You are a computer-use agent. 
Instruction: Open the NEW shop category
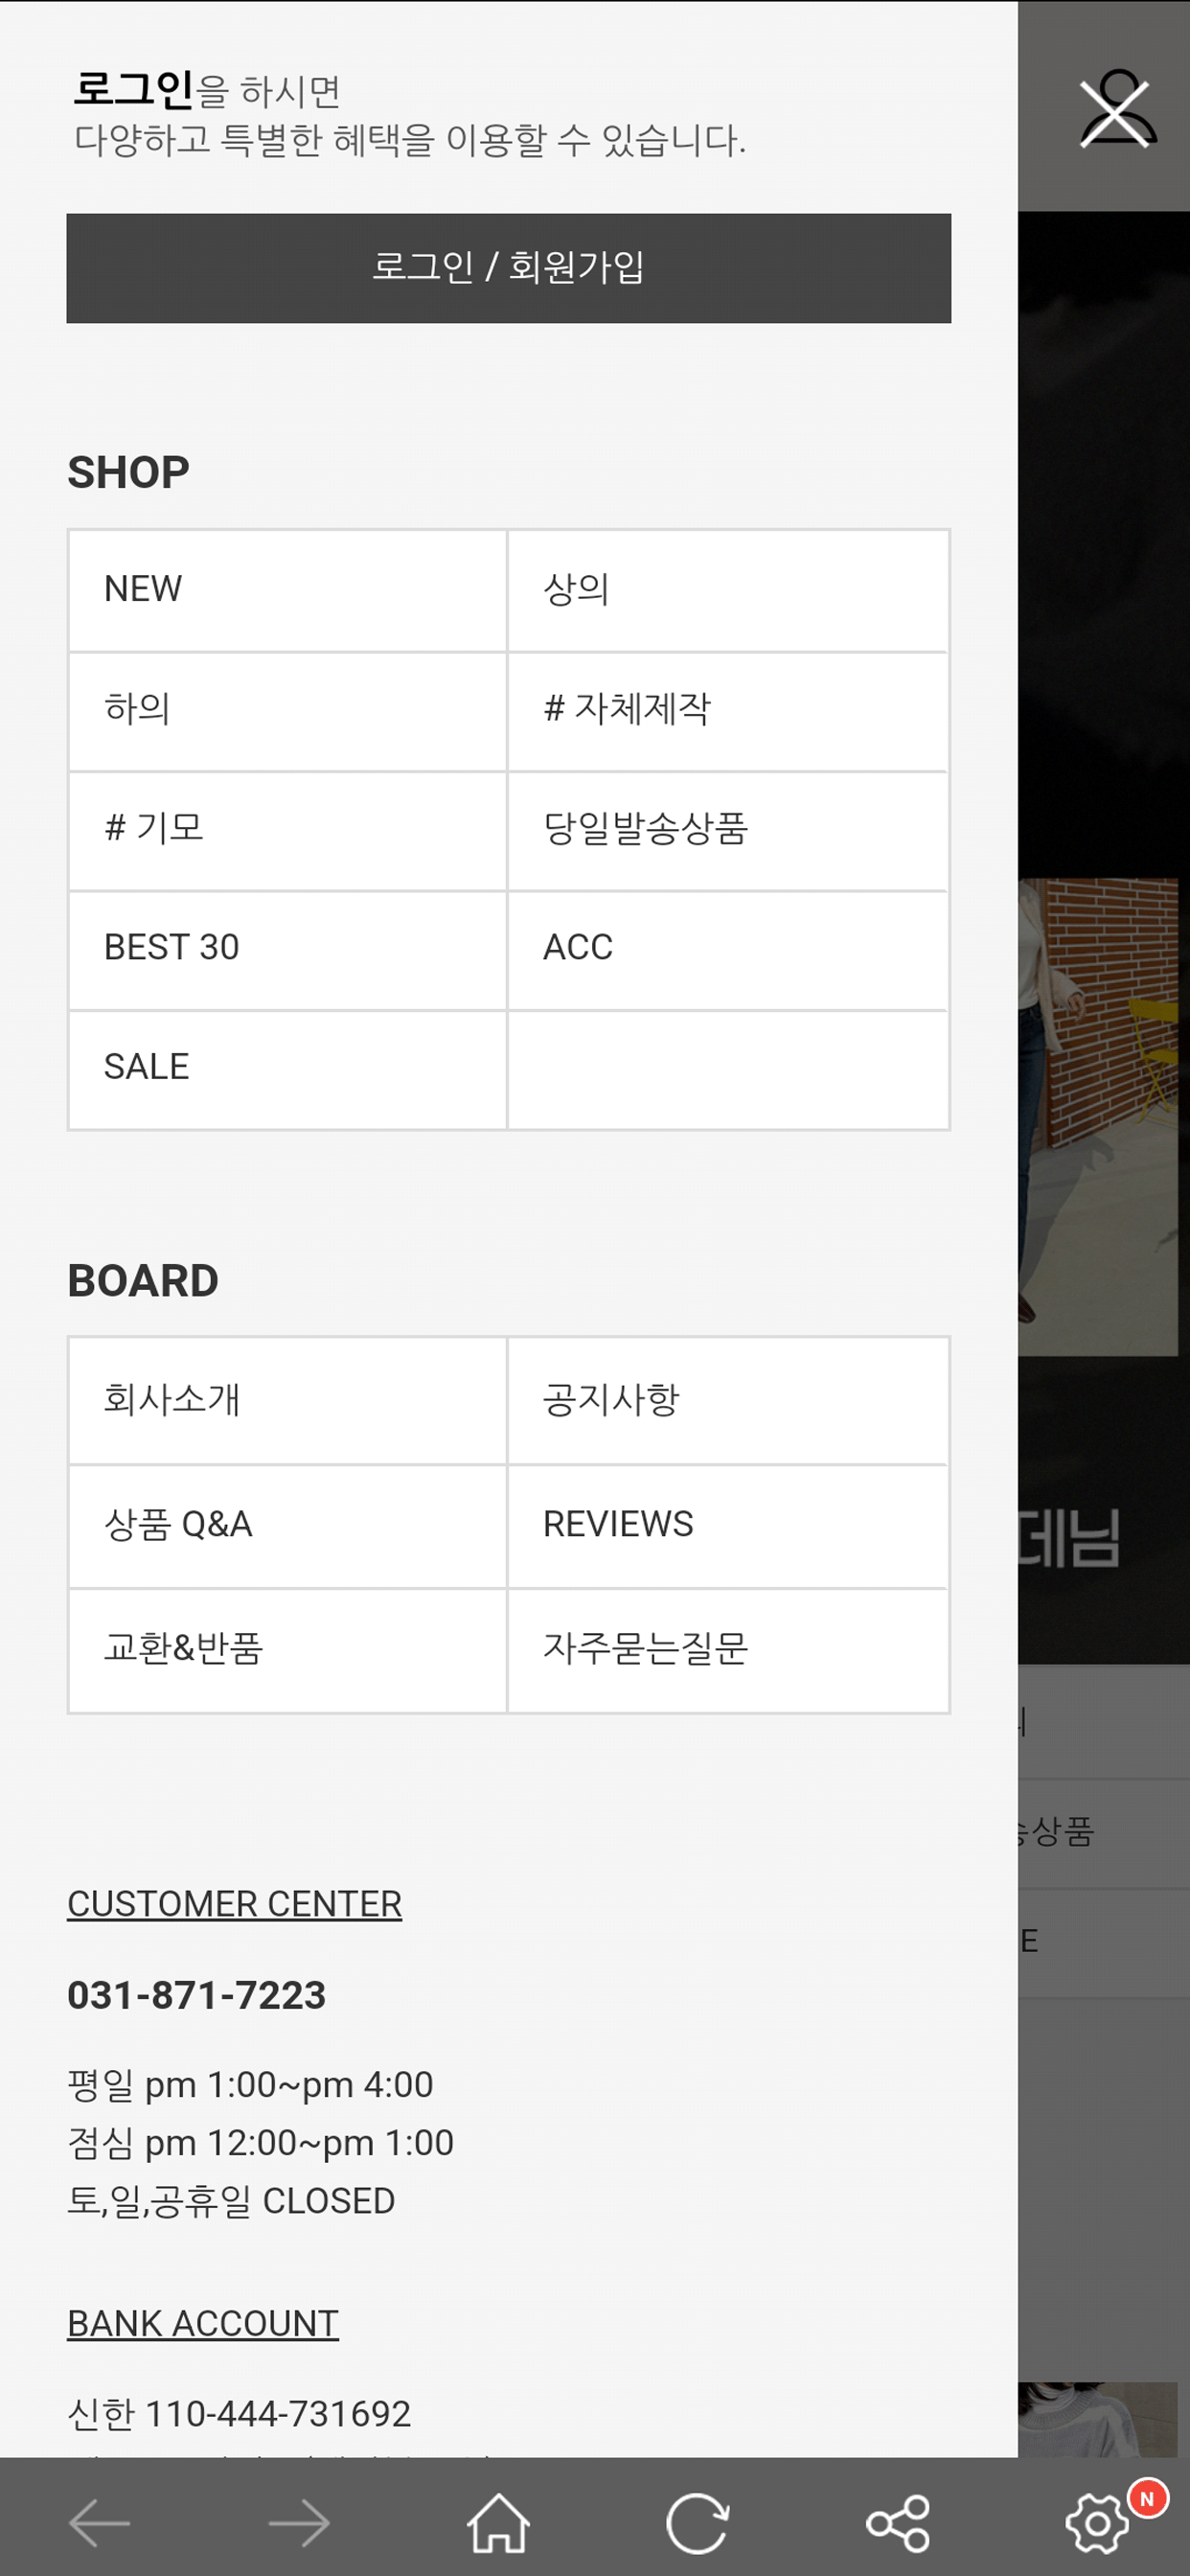tap(288, 590)
